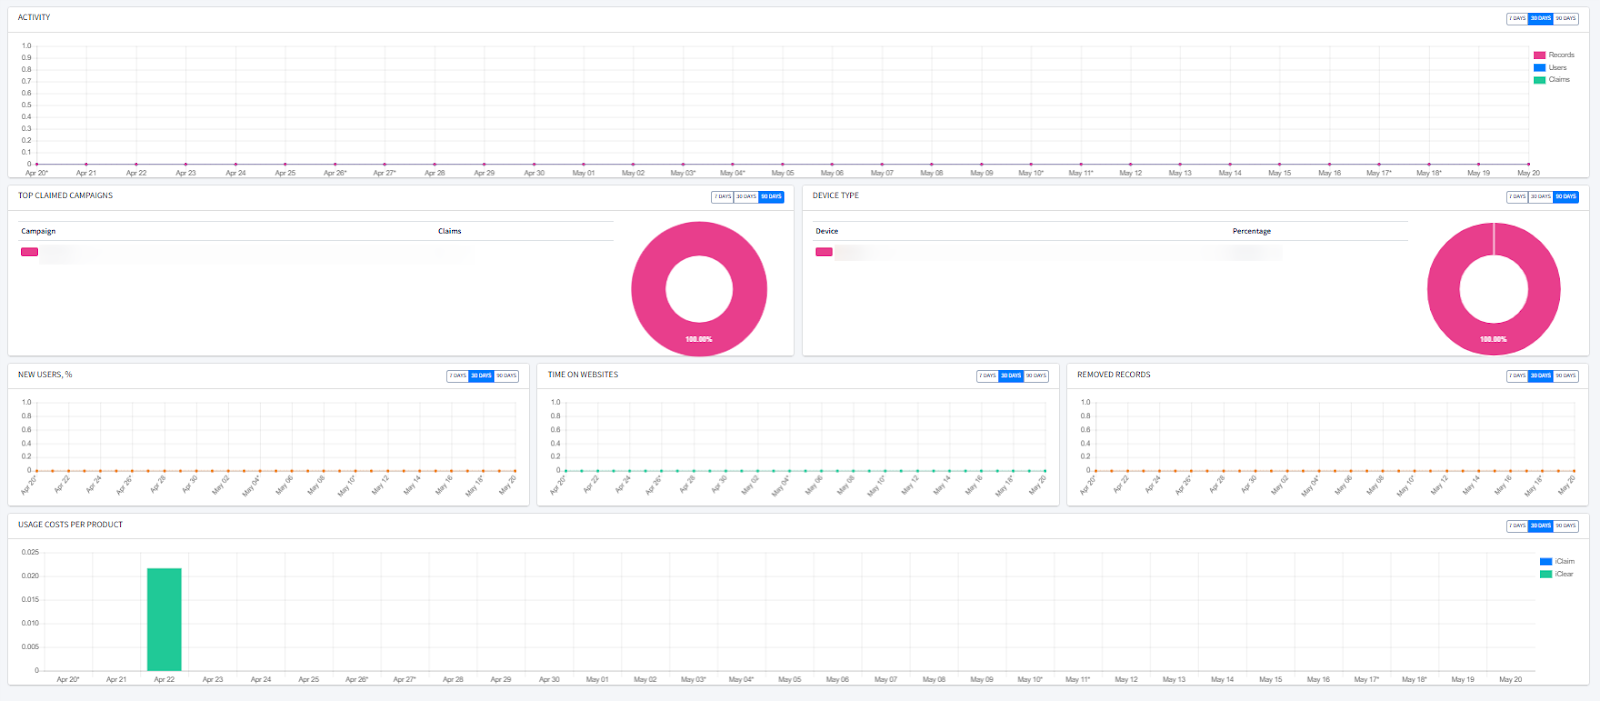This screenshot has width=1600, height=701.
Task: Set Device Type range to 7 Days
Action: 1518,197
